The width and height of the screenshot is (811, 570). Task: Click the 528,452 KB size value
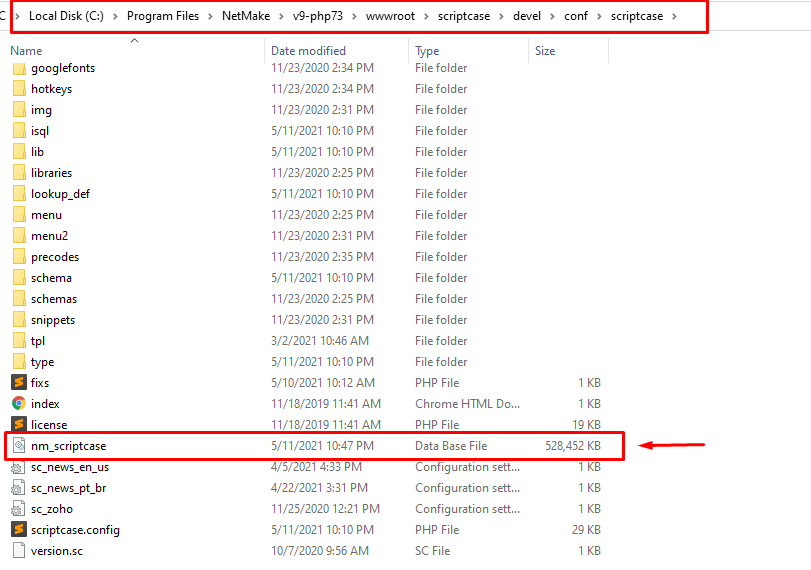tap(573, 446)
